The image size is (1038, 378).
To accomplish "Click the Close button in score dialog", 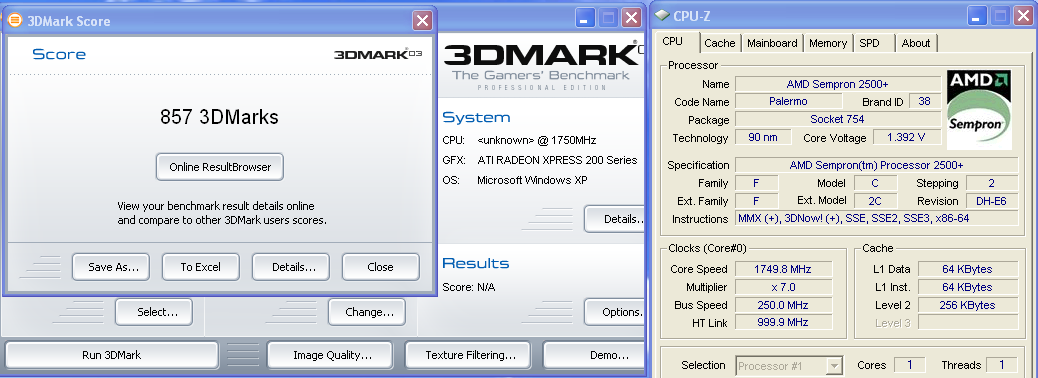I will [x=381, y=267].
